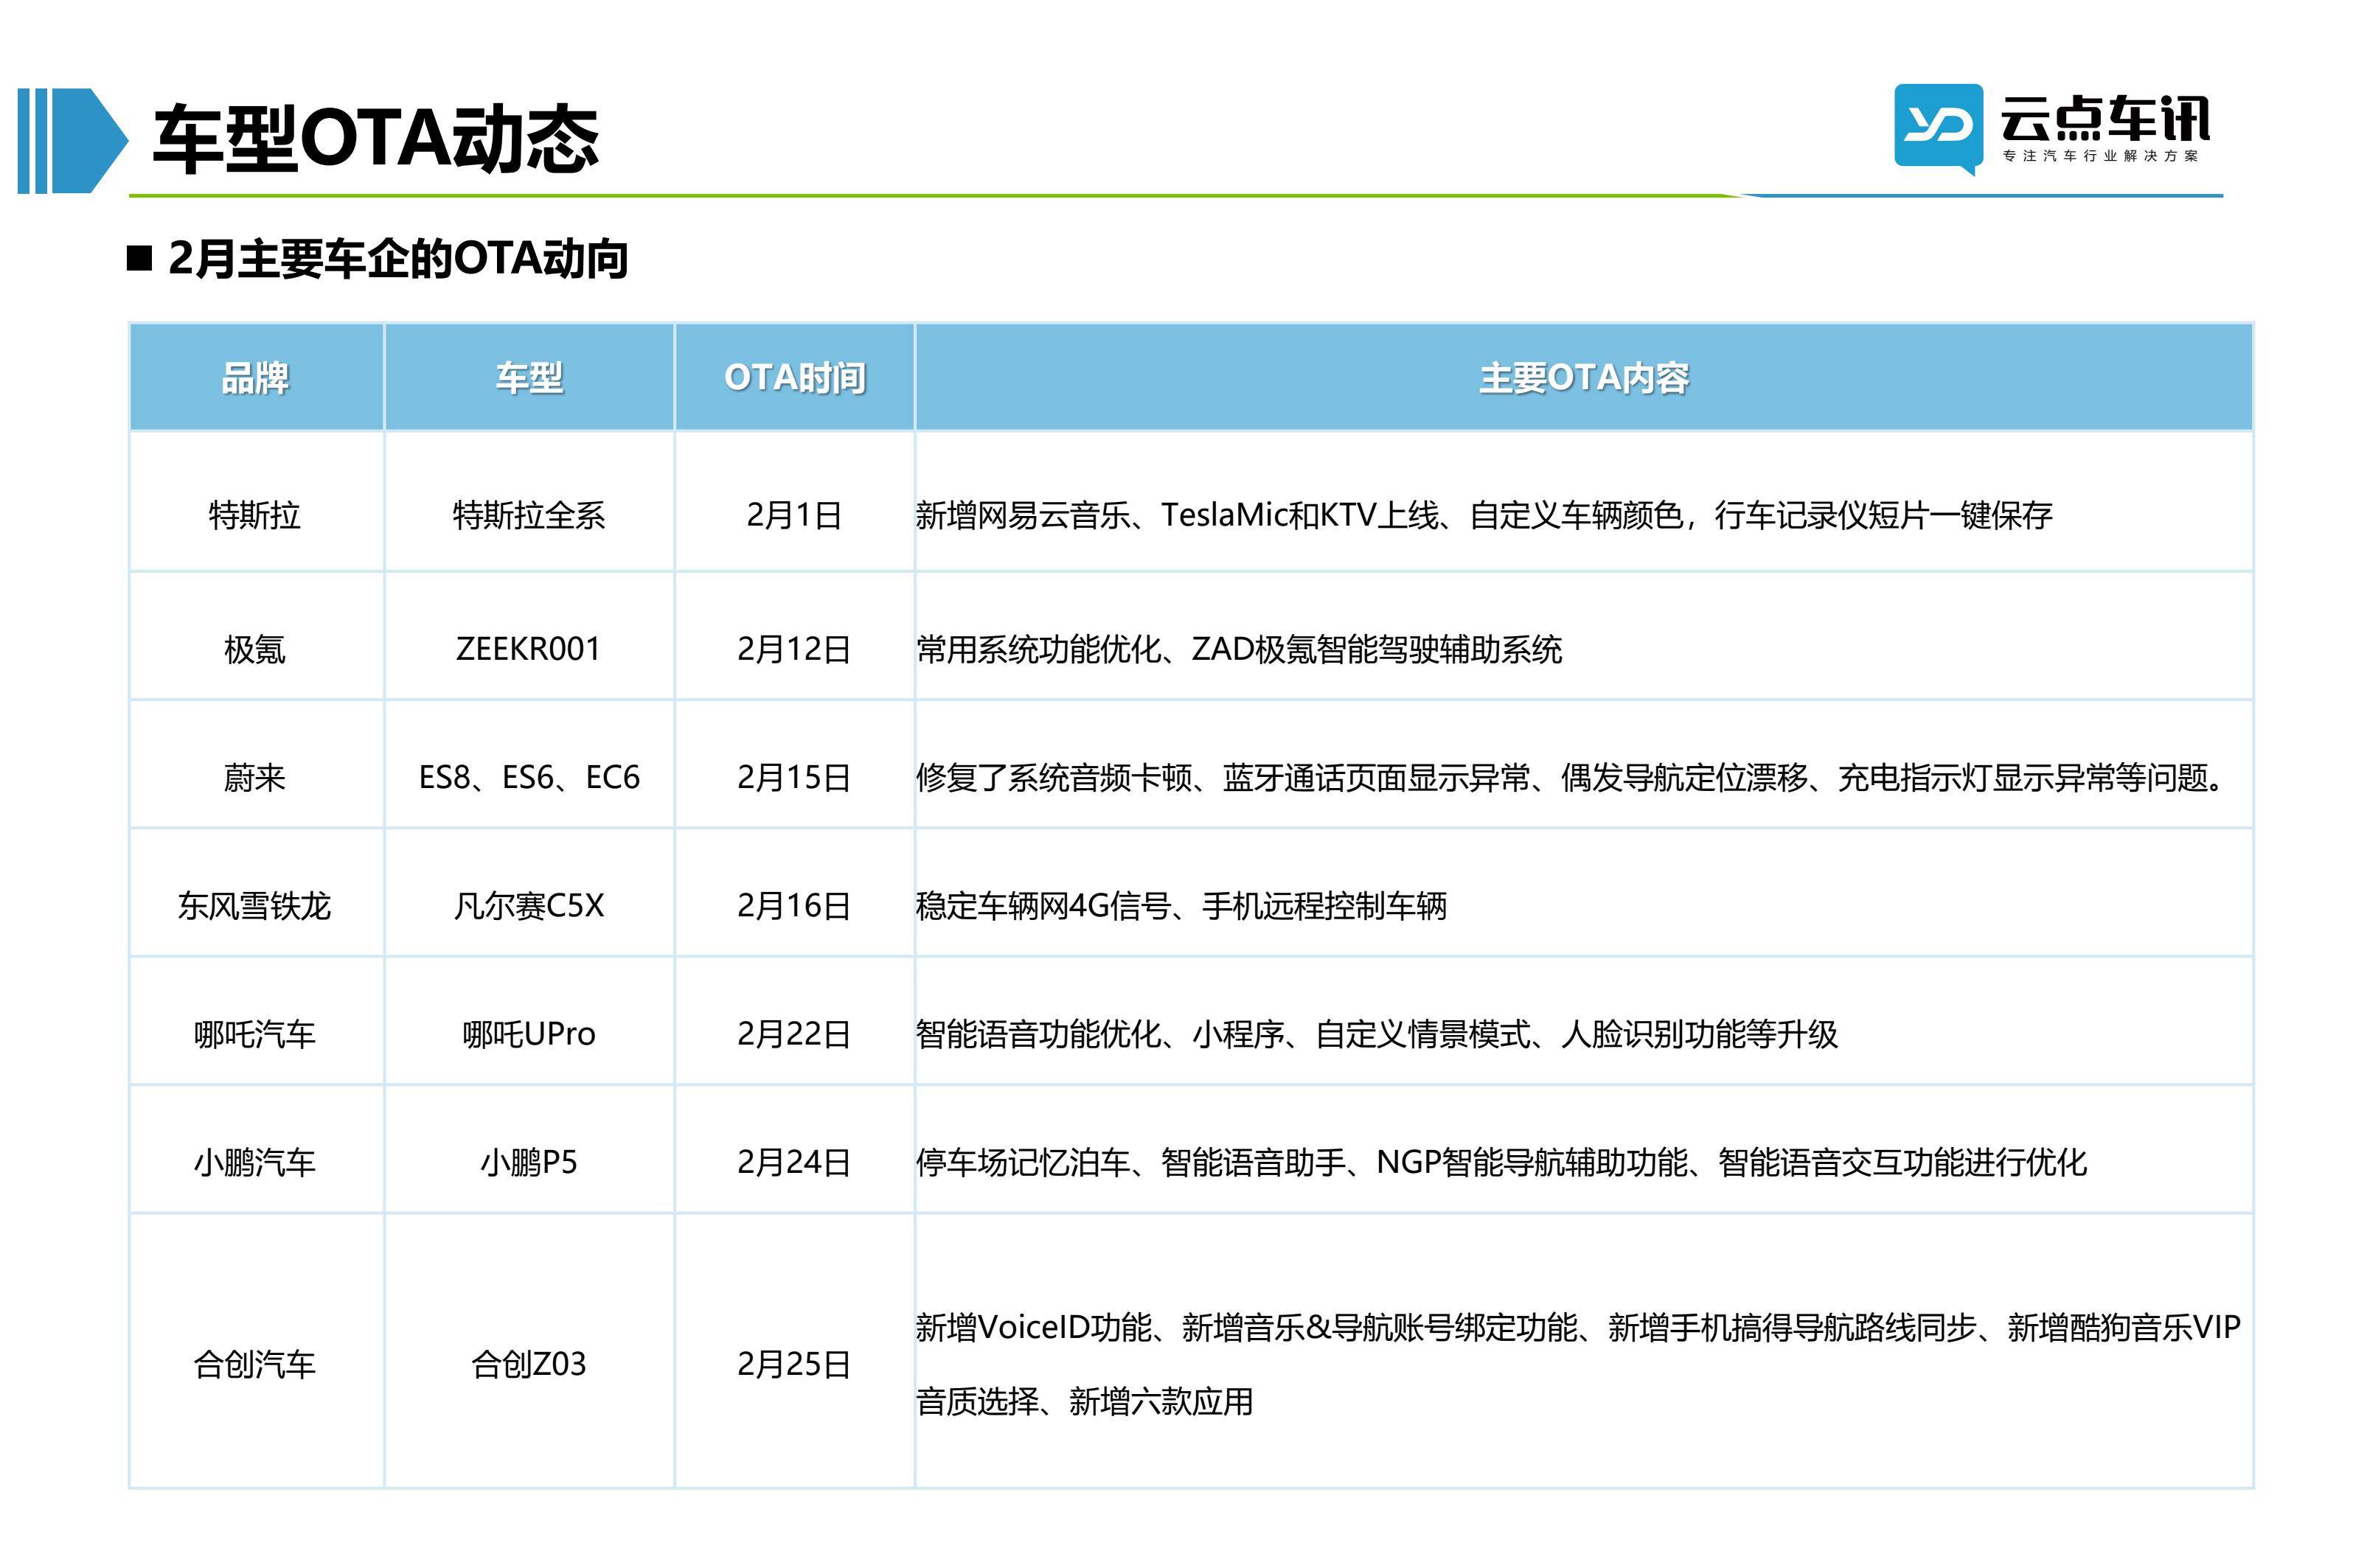The width and height of the screenshot is (2353, 1568).
Task: Click the 车型 column header
Action: [529, 378]
